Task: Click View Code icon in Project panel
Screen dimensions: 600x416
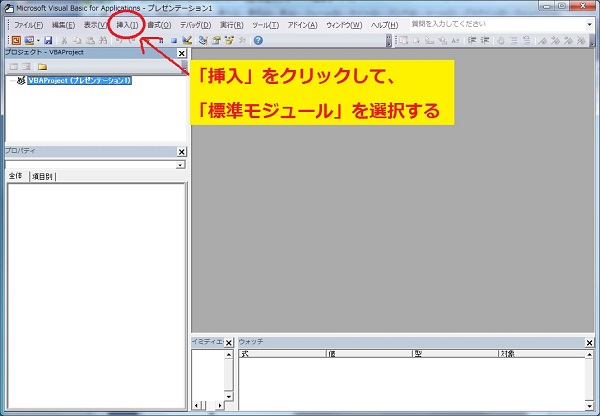Action: [x=14, y=67]
